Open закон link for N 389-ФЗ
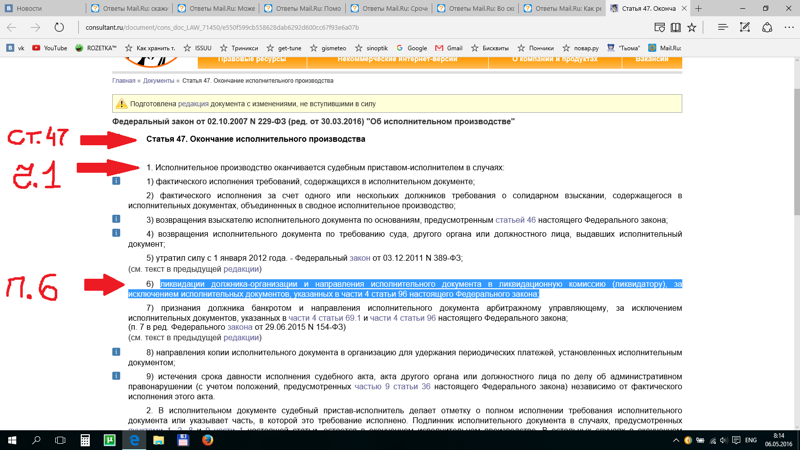This screenshot has height=450, width=800. click(x=360, y=258)
